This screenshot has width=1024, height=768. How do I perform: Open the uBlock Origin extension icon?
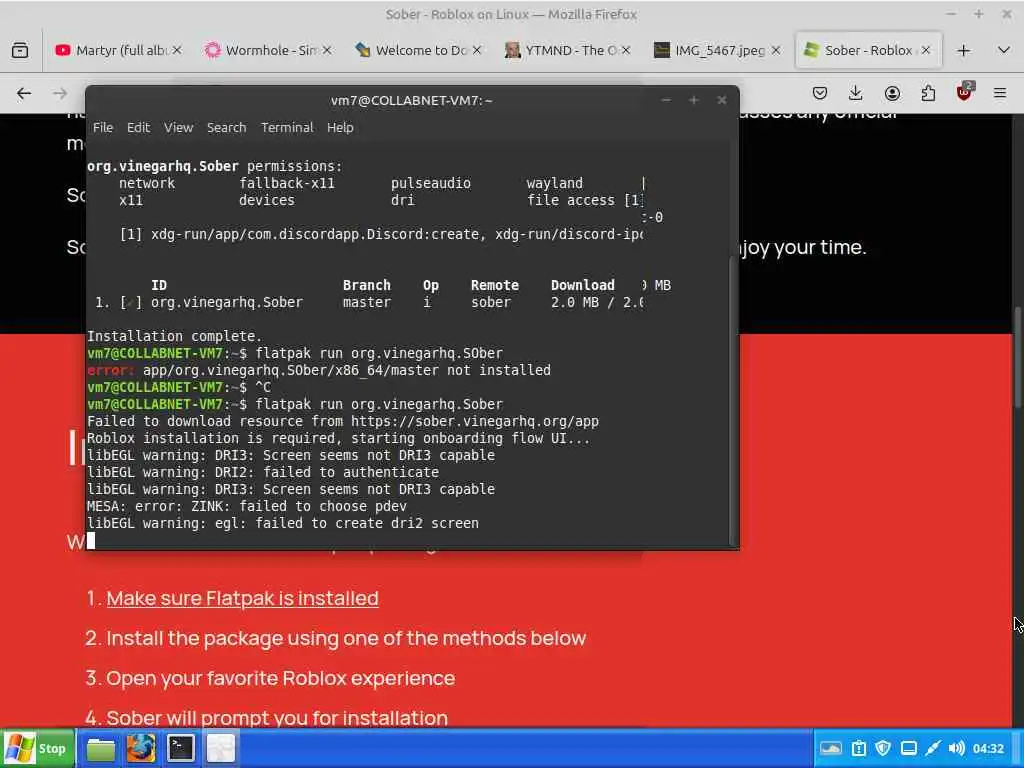point(965,92)
